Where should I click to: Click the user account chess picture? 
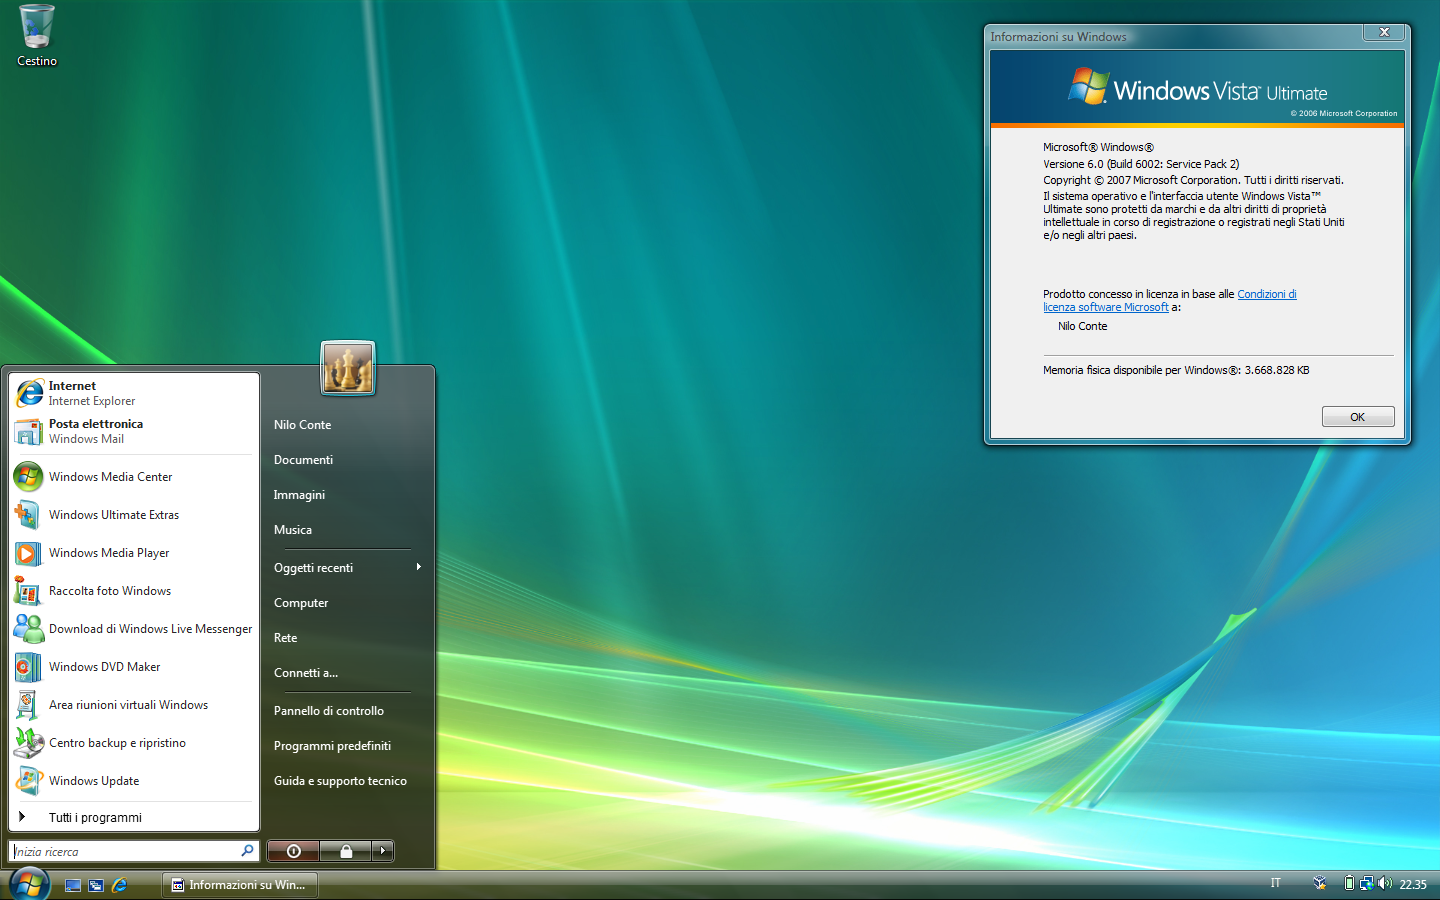[348, 368]
